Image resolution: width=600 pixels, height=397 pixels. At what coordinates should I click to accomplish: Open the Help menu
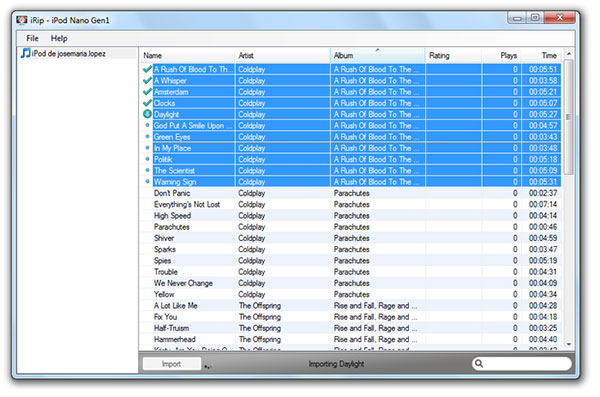point(59,38)
